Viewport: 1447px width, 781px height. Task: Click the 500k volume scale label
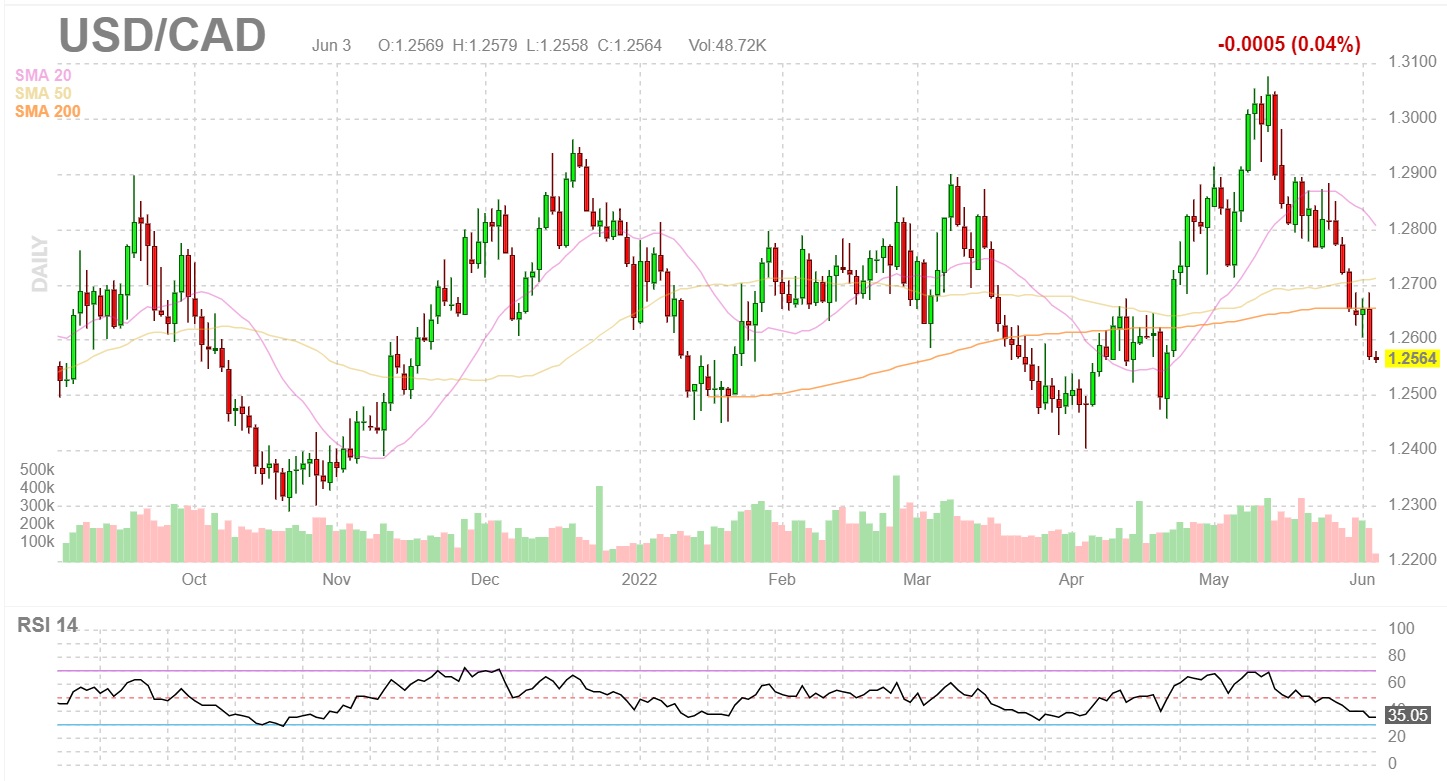tap(36, 469)
